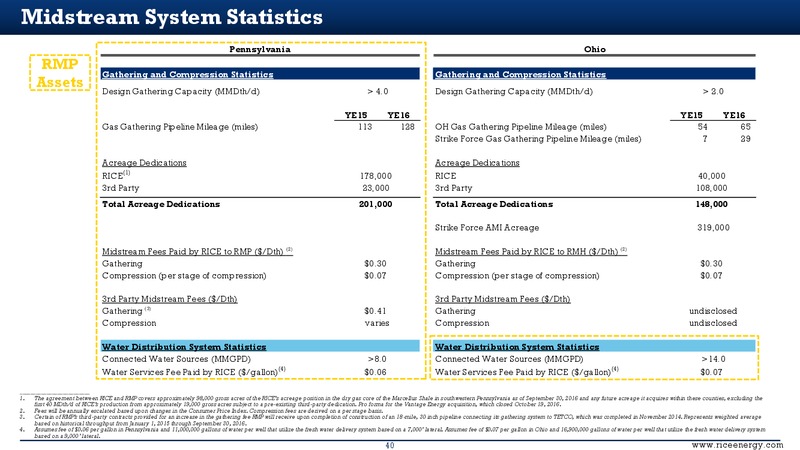Select Pennsylvania Gathering and Compression Statistics header
Screen dimensions: 800x450
coord(260,74)
